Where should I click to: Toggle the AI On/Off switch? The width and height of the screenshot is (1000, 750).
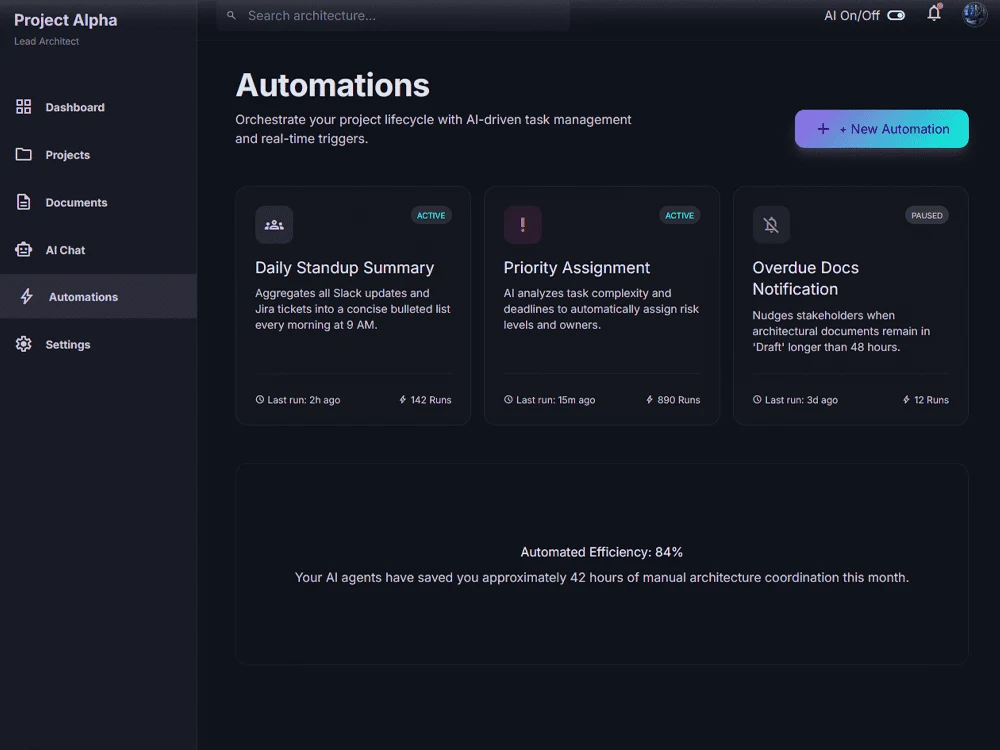(896, 15)
